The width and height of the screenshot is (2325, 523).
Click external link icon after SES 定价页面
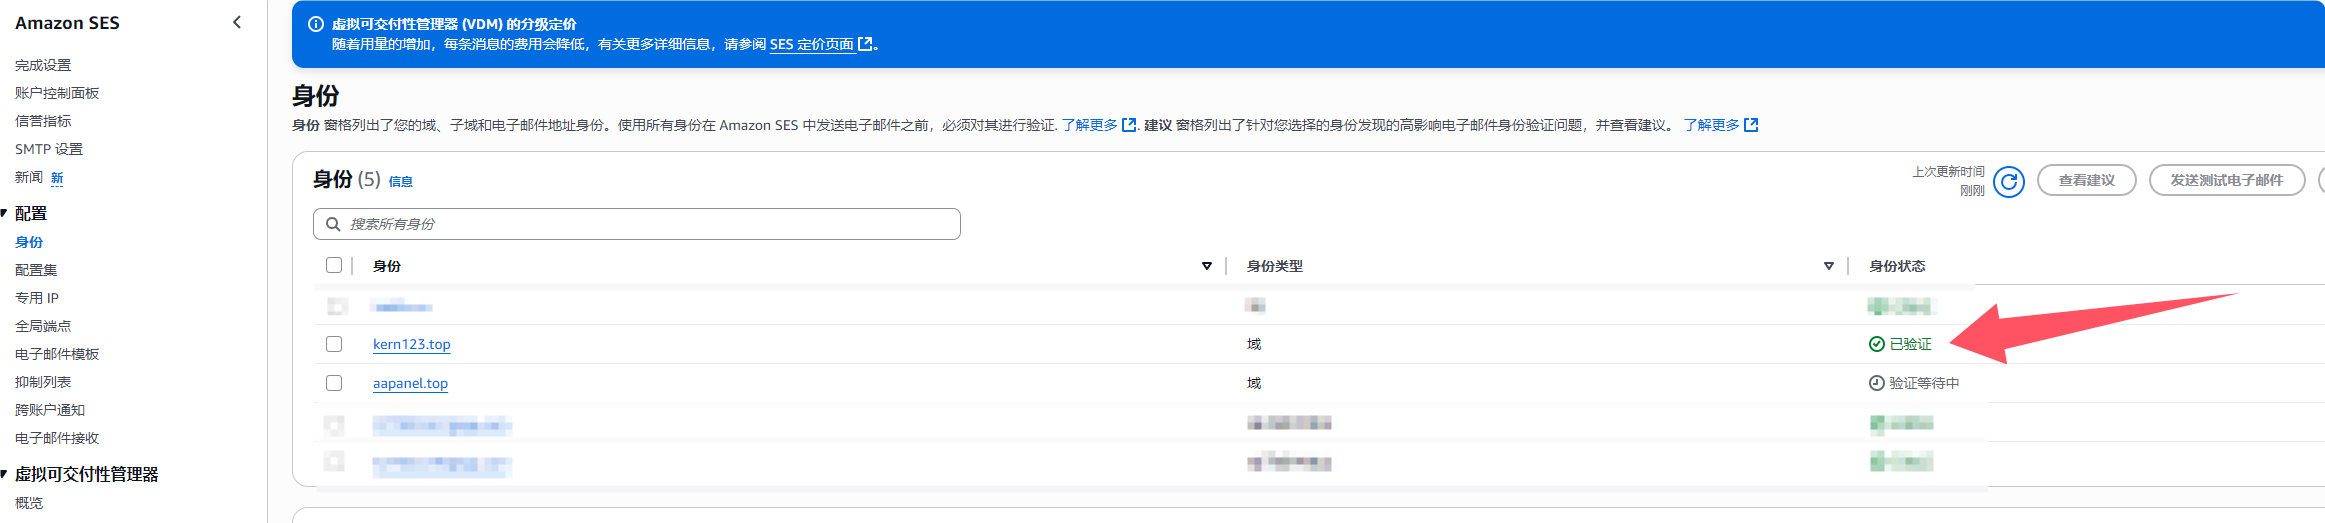point(866,44)
